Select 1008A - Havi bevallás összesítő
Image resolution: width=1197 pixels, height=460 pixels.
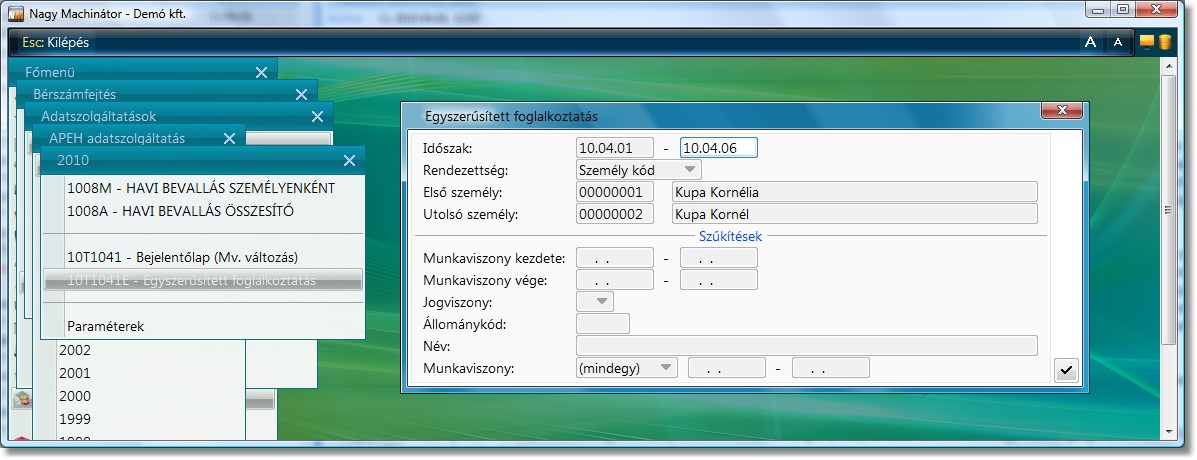(180, 211)
